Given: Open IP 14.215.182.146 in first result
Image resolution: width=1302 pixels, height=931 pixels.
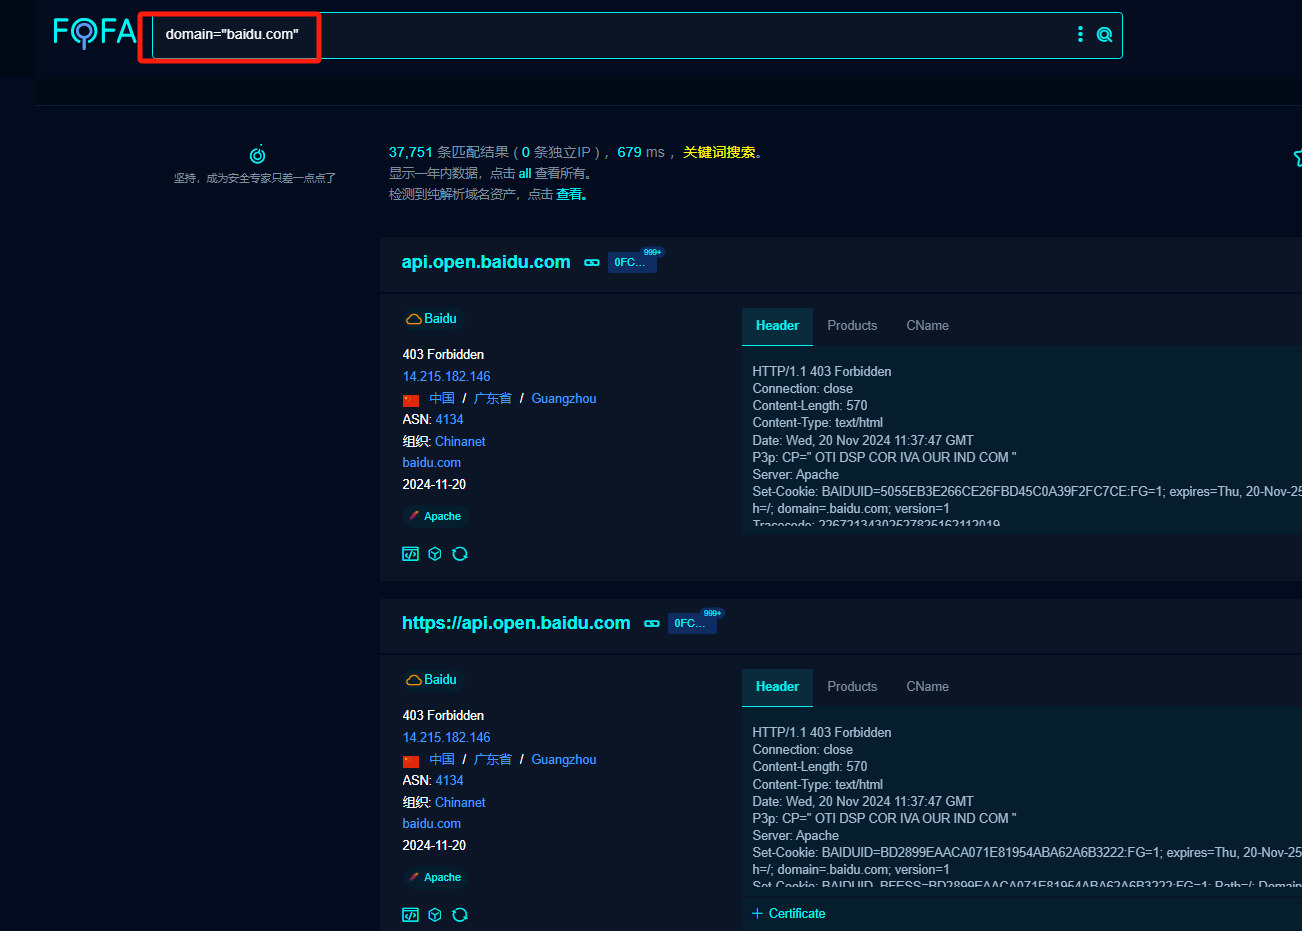Looking at the screenshot, I should pyautogui.click(x=446, y=376).
